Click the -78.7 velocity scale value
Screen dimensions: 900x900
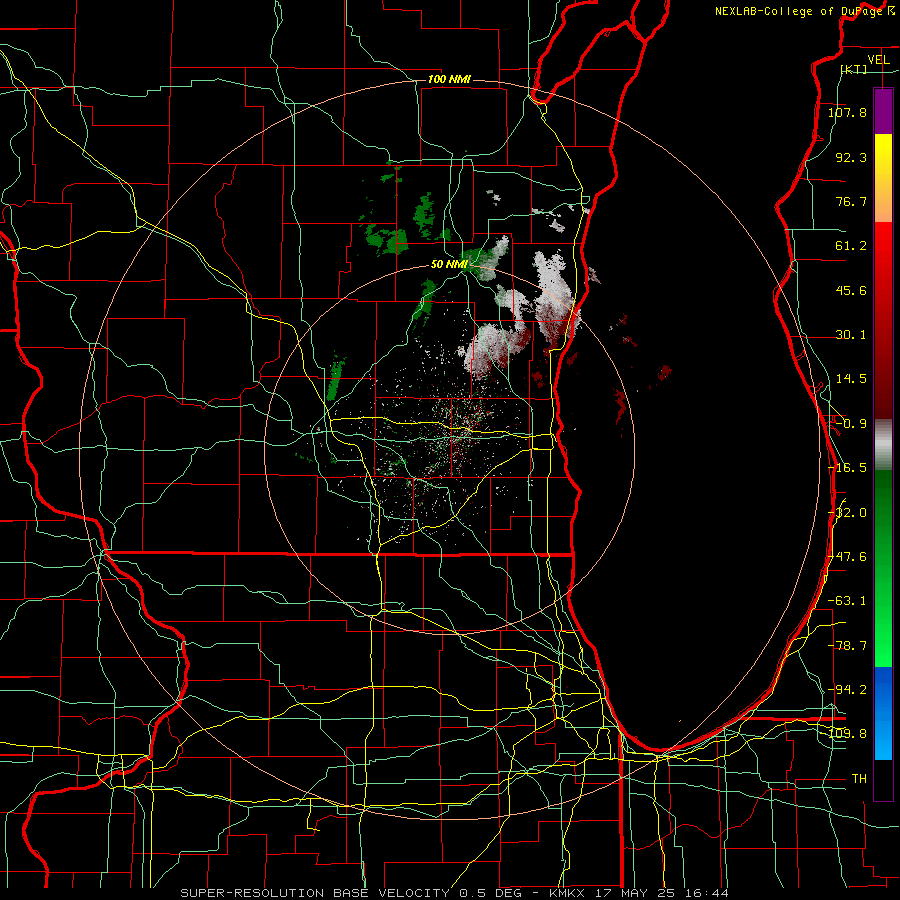pos(847,646)
